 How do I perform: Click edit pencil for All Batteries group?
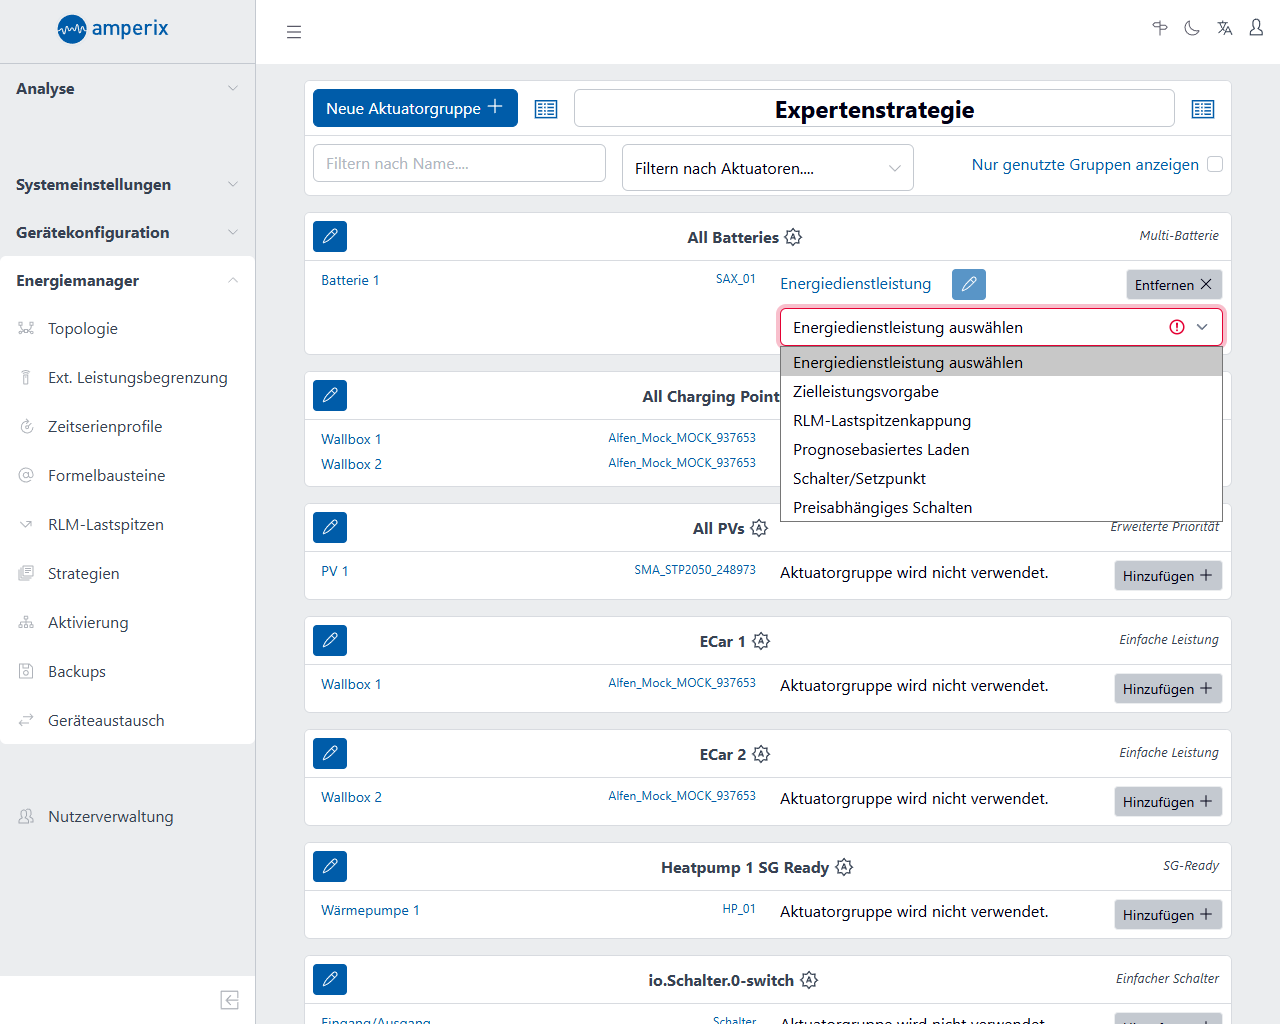pos(330,237)
